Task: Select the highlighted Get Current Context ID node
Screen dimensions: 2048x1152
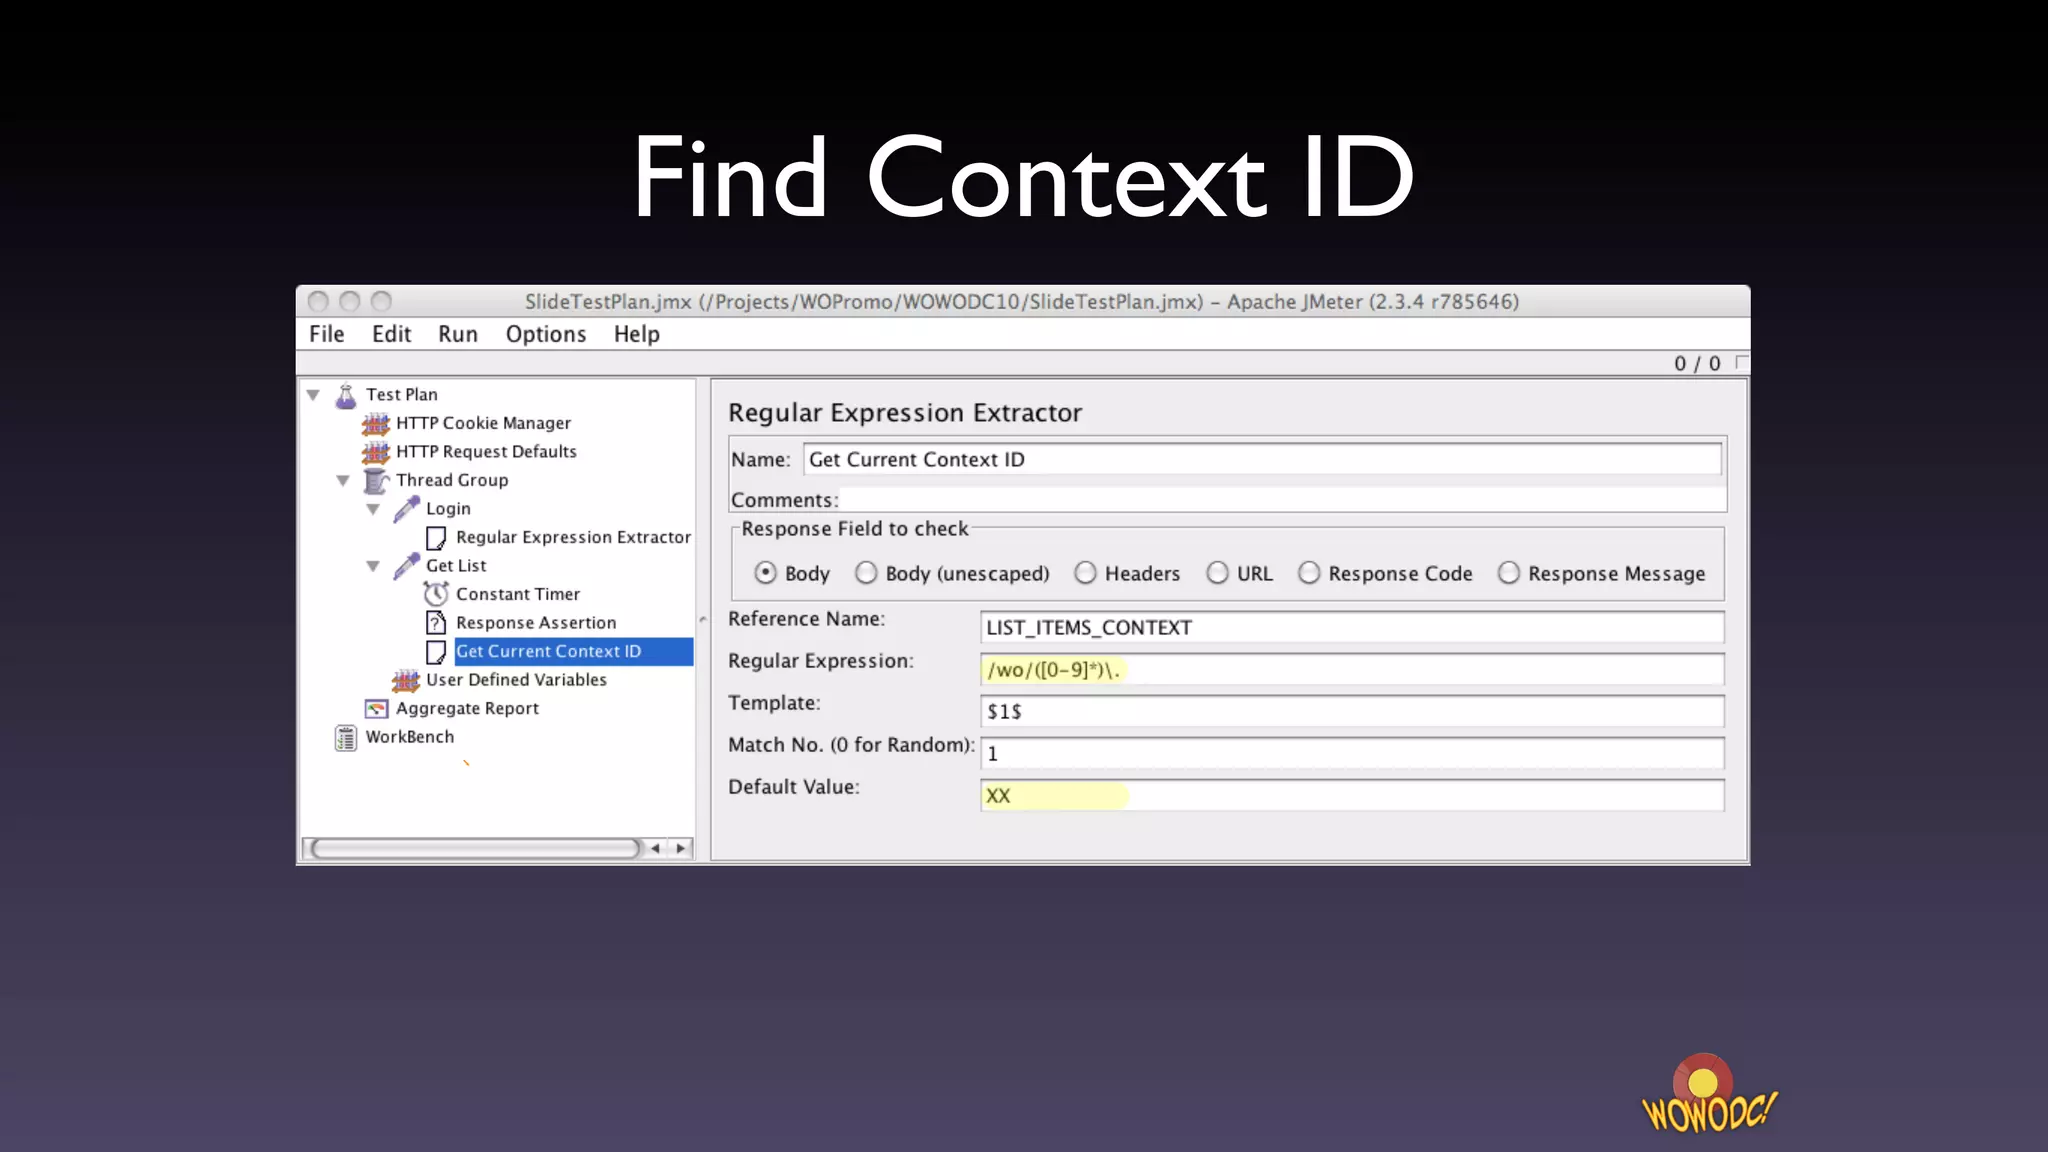Action: [x=573, y=651]
